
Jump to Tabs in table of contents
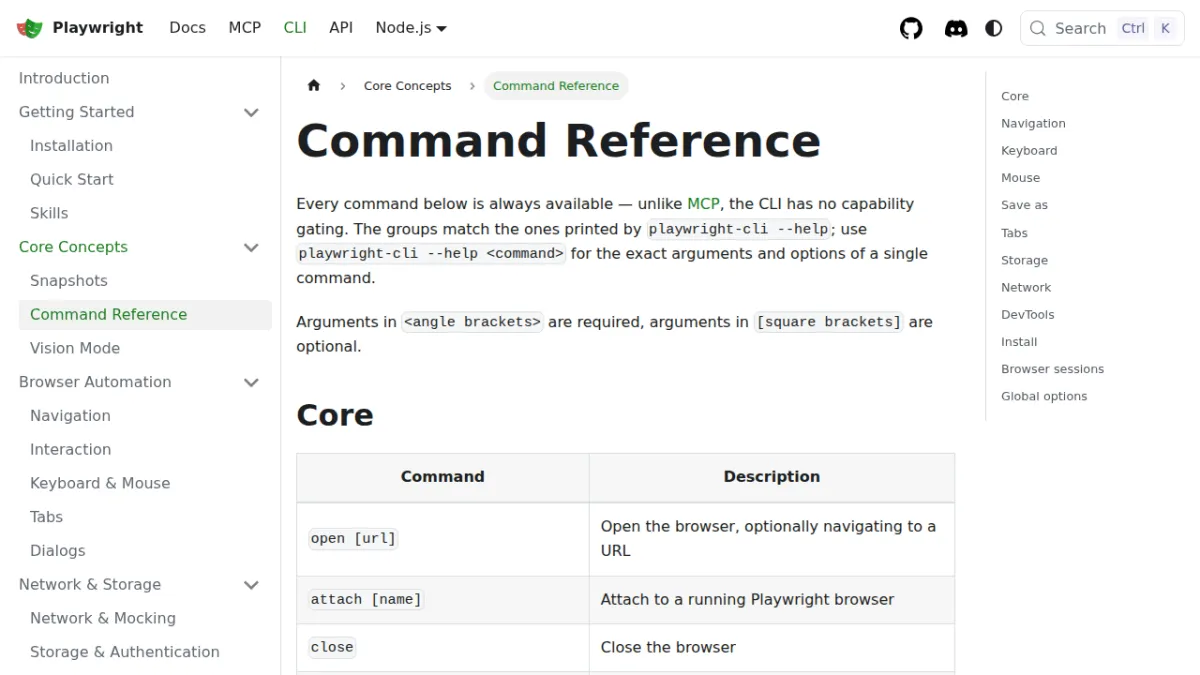[x=1014, y=233]
